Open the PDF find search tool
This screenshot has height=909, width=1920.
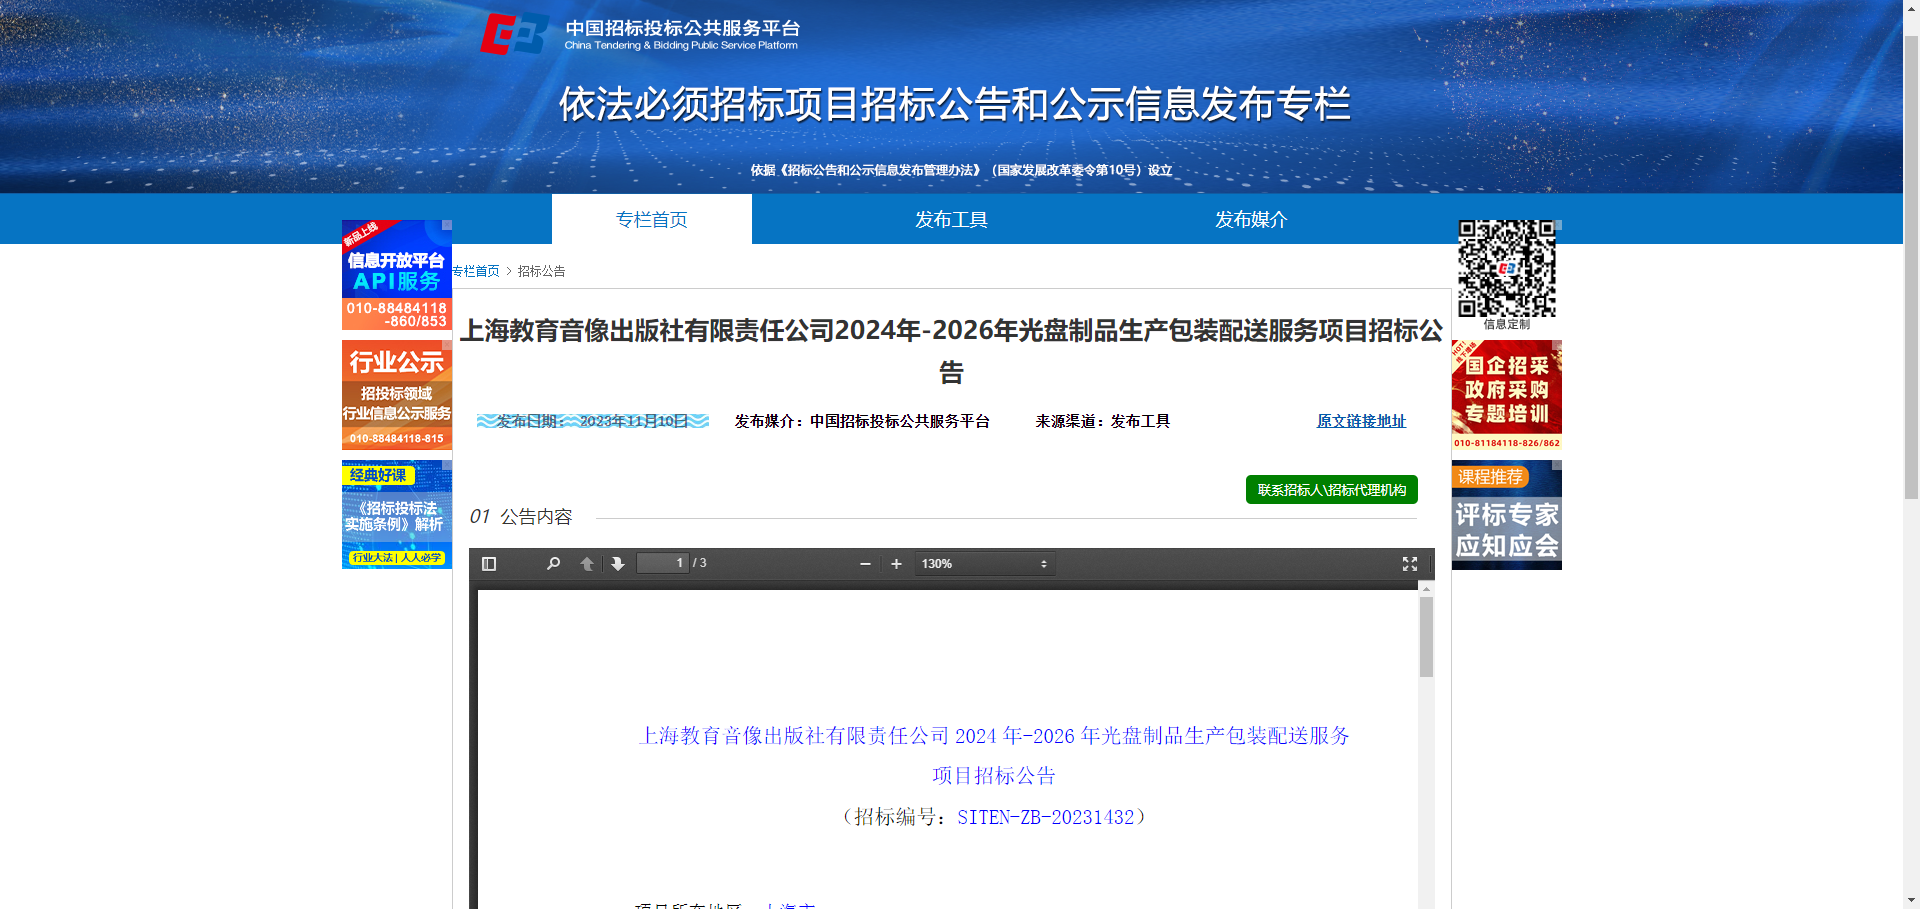[x=553, y=564]
